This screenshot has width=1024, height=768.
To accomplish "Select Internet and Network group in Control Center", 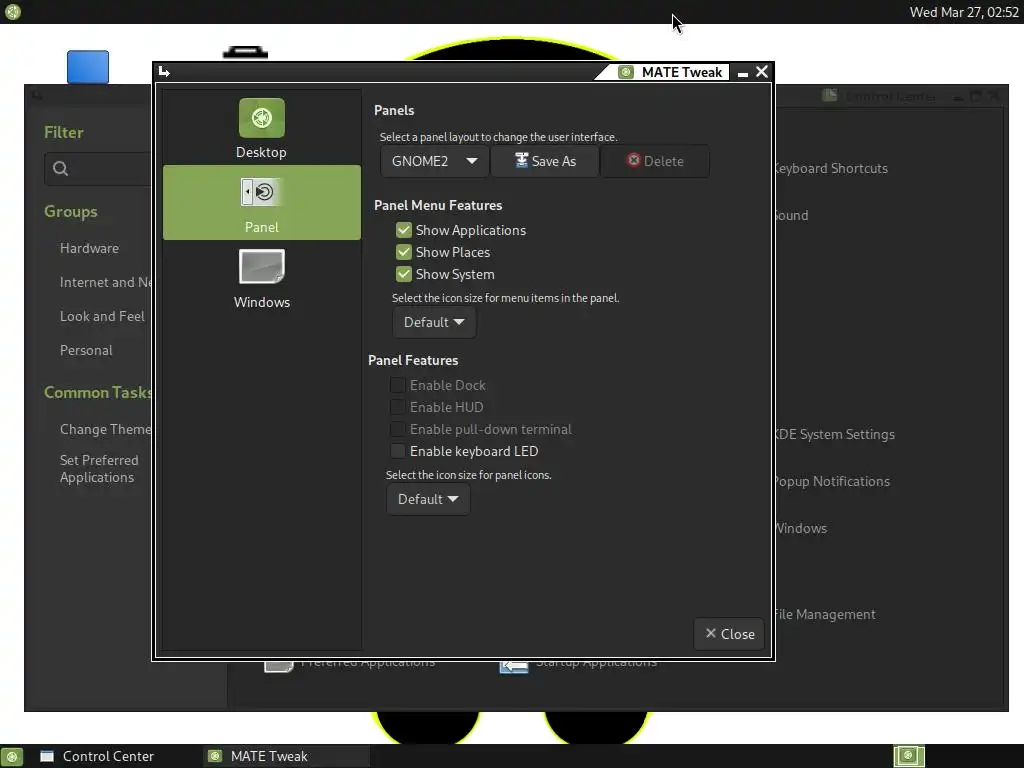I will point(106,282).
